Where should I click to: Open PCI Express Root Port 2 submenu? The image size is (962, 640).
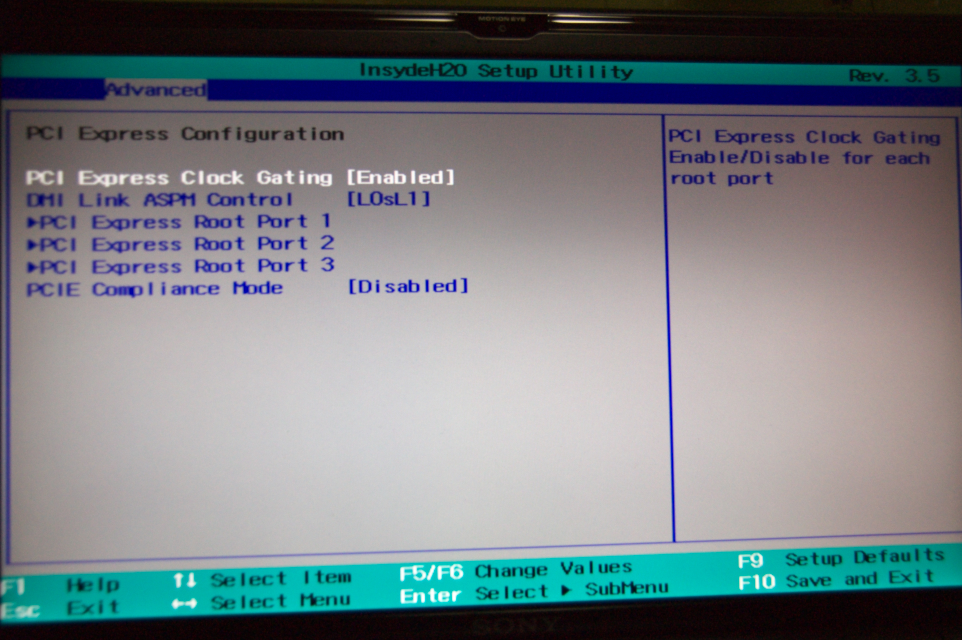pos(181,244)
